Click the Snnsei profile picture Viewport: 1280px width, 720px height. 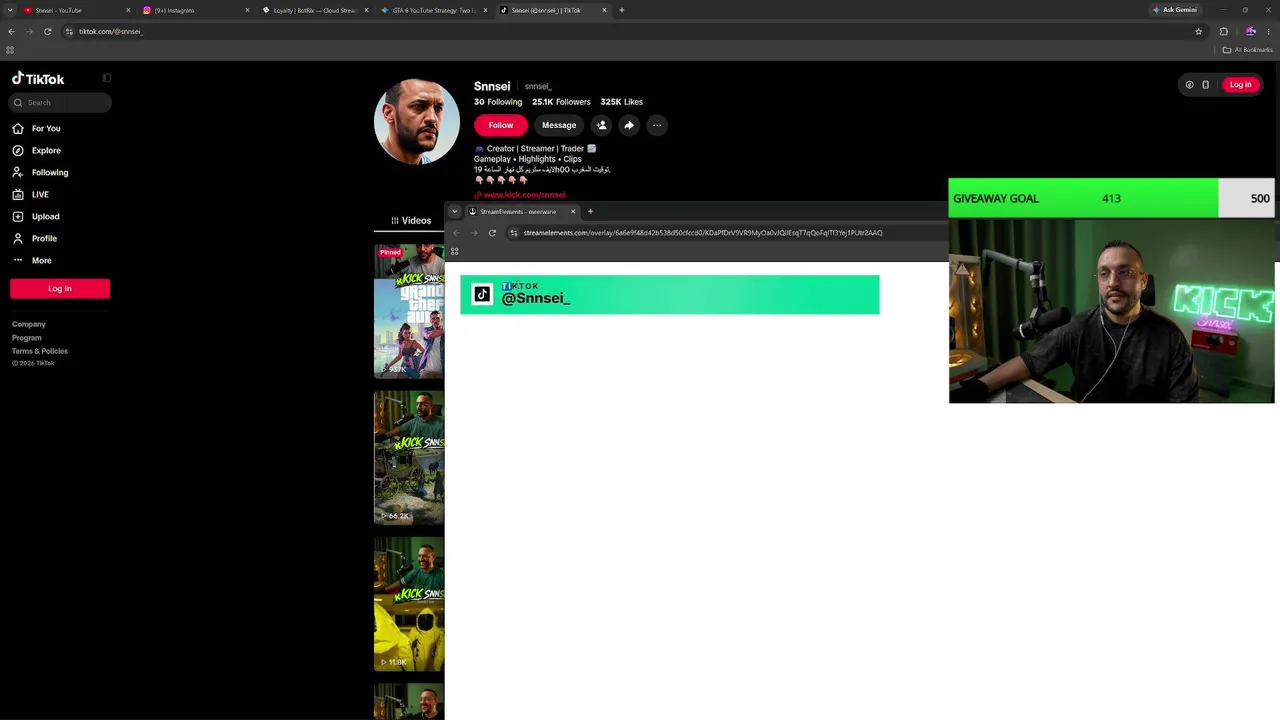[417, 121]
